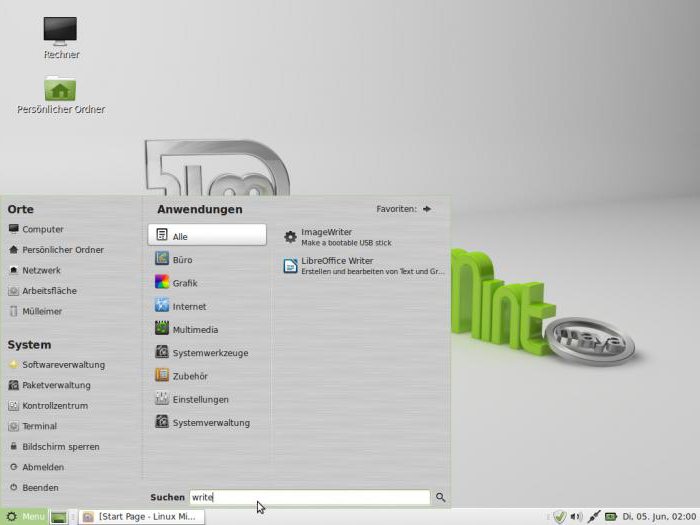The width and height of the screenshot is (700, 525).
Task: Launch LibreOffice Writer from results
Action: tap(363, 266)
